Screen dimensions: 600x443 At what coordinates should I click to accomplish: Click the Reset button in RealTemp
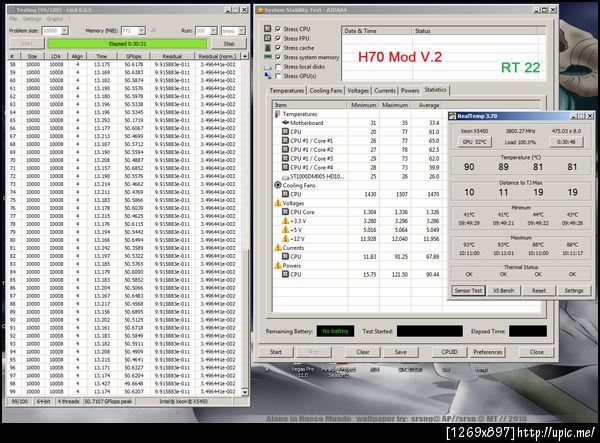538,291
